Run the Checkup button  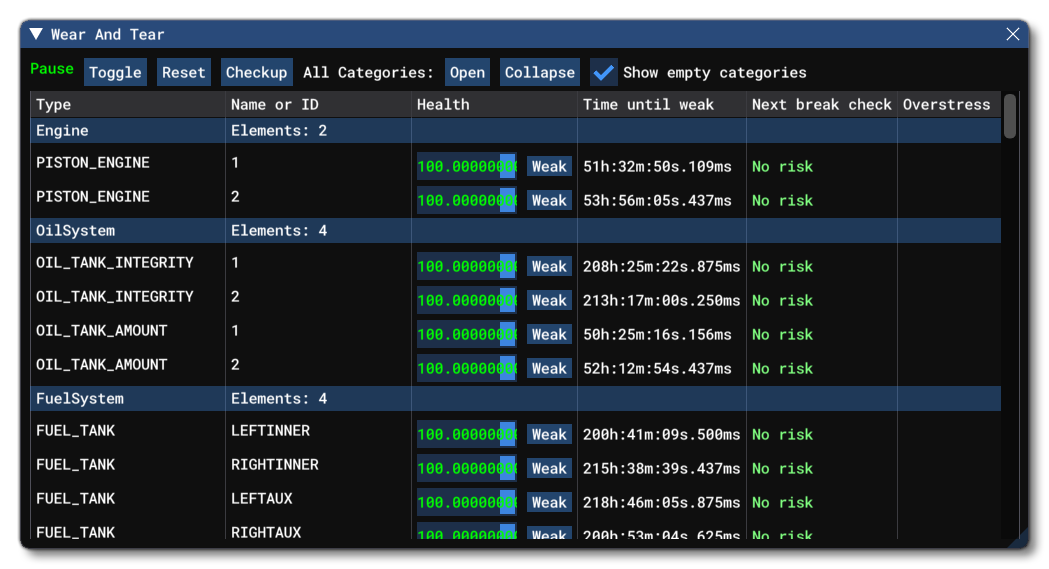[x=256, y=72]
